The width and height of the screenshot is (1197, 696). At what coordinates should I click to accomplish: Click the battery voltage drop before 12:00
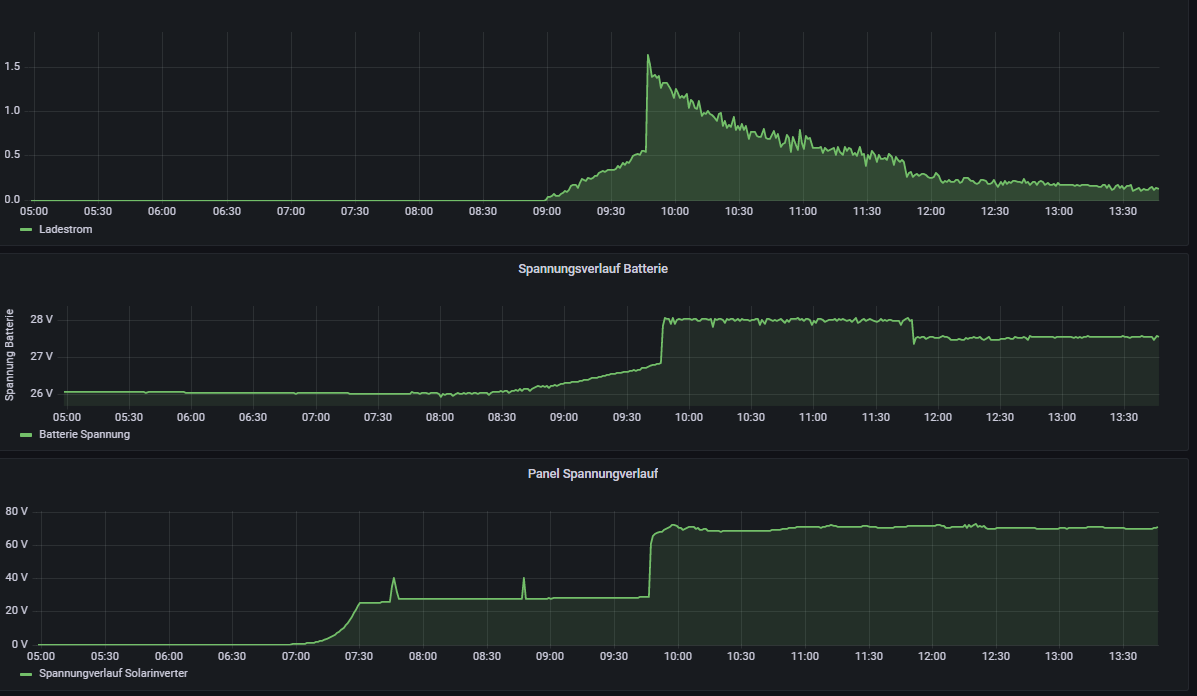[x=913, y=333]
